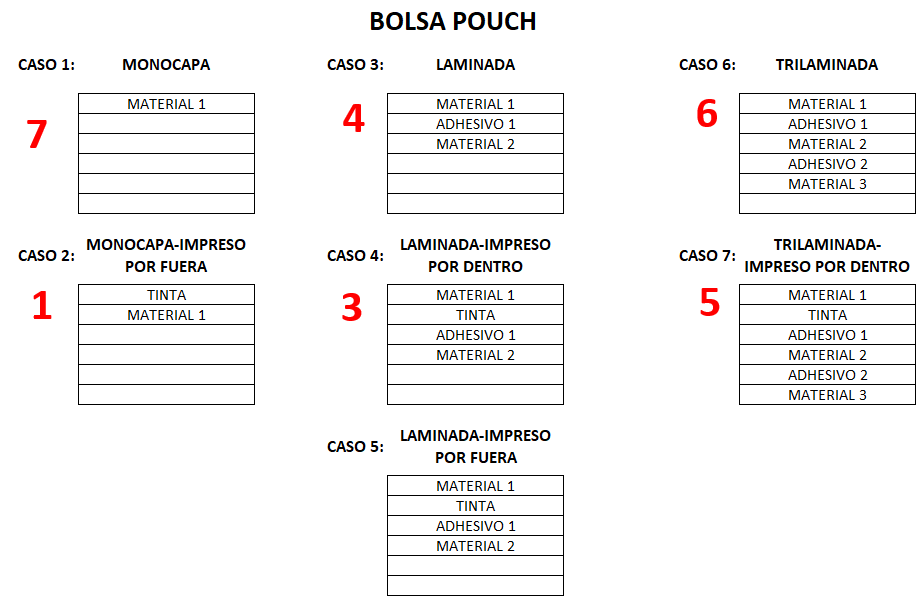Select MATERIAL 2 cell in Caso 4 table
921x602 pixels.
click(x=475, y=355)
